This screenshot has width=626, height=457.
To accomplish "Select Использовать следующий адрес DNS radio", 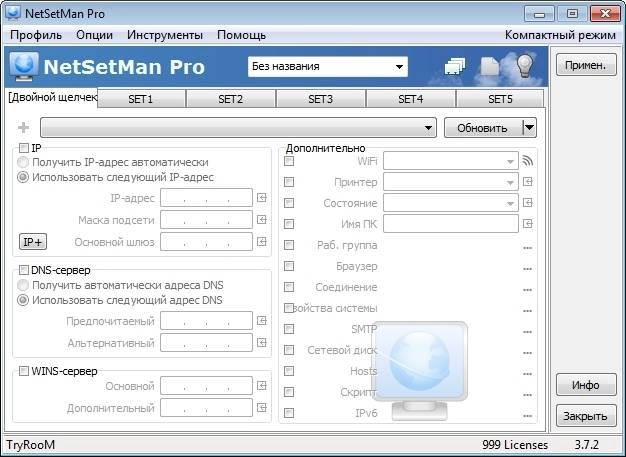I will click(23, 300).
